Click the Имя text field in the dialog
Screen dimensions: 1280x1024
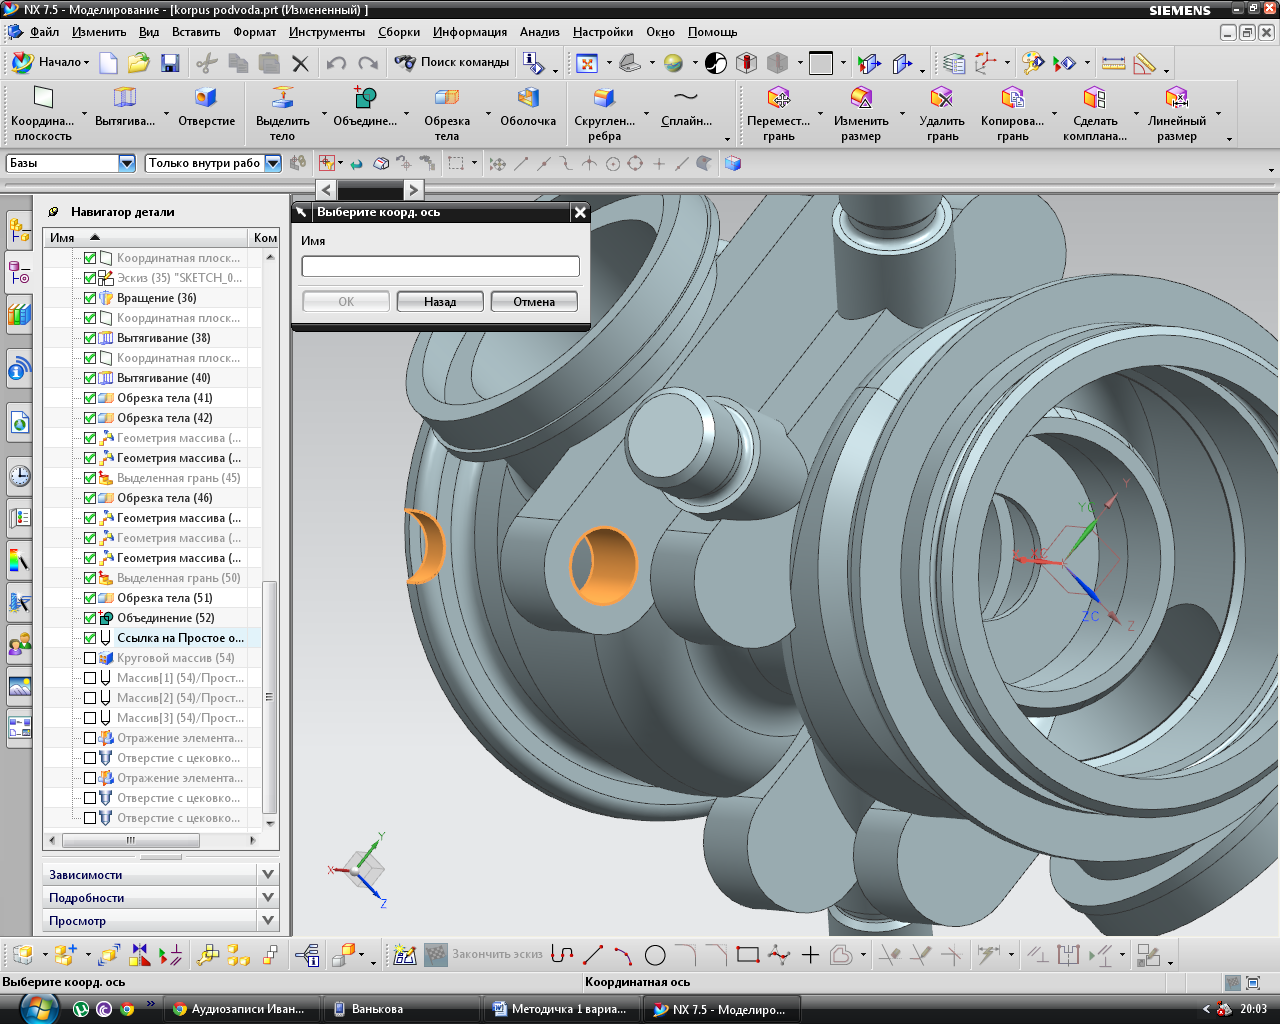[x=440, y=266]
